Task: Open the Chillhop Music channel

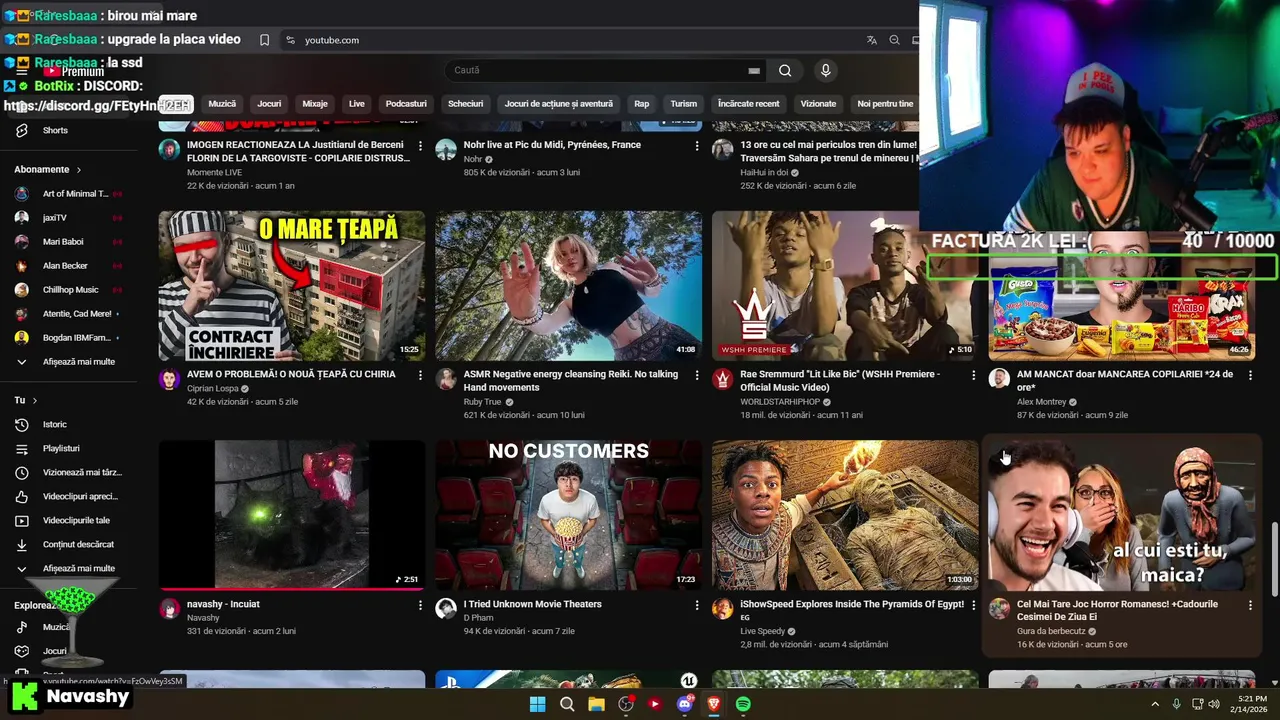Action: coord(68,289)
